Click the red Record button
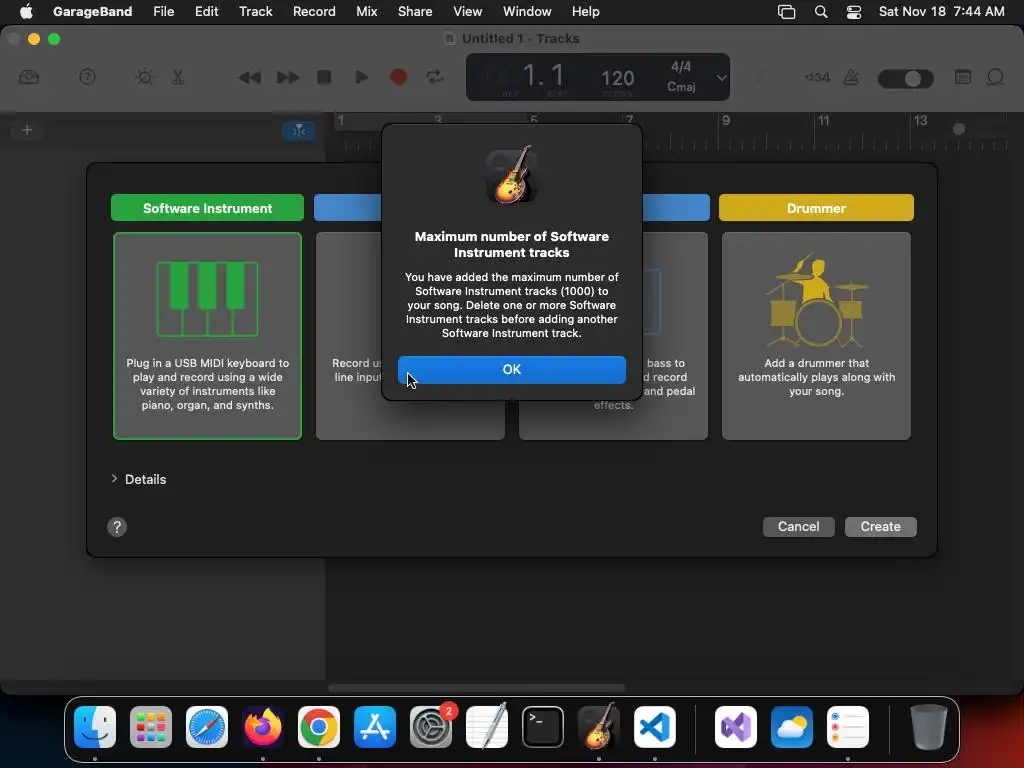 coord(398,77)
